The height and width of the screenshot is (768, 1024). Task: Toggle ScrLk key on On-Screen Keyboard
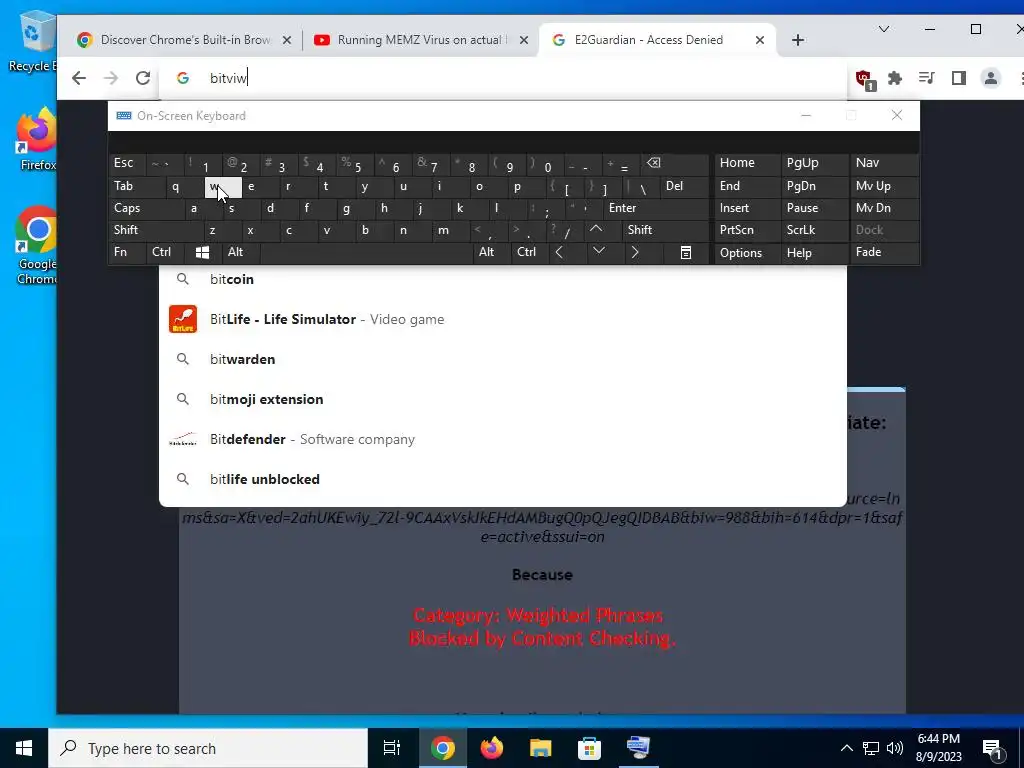(x=814, y=230)
